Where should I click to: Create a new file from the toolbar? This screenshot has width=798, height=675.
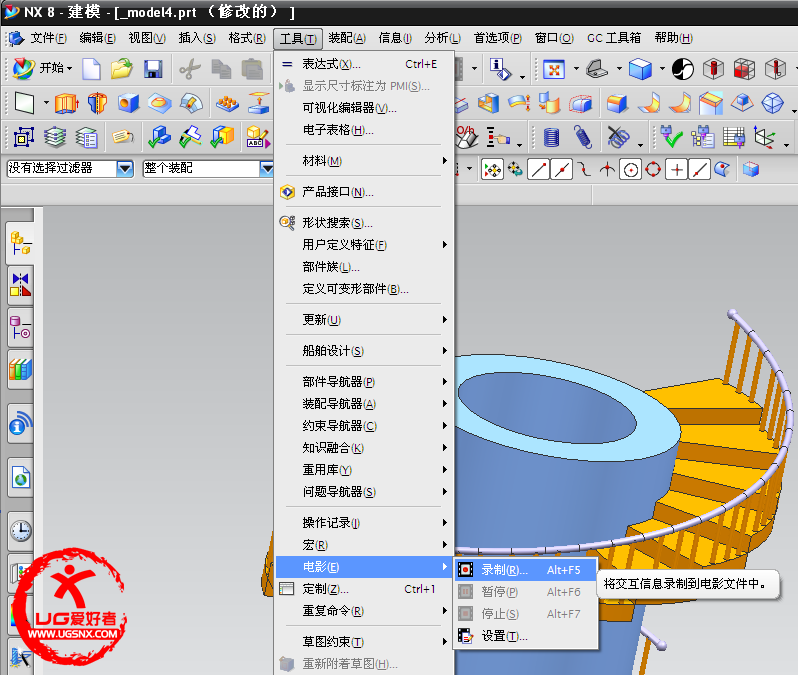coord(92,69)
